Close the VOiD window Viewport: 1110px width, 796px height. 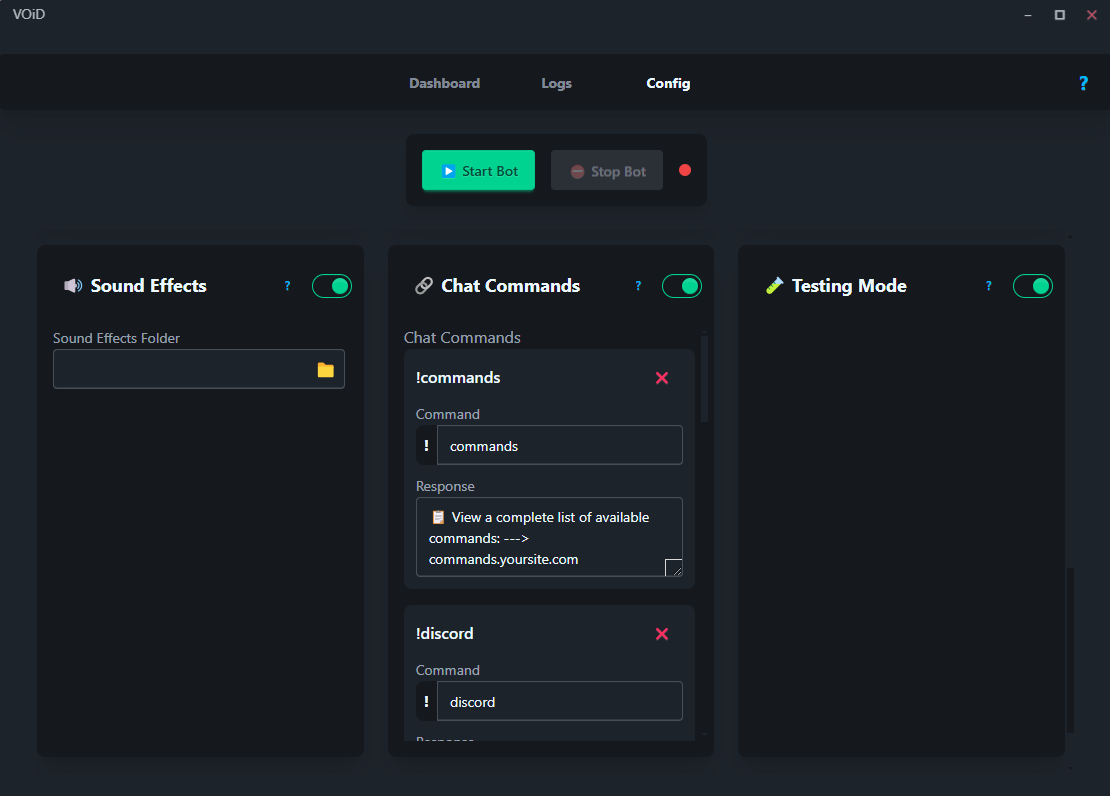tap(1092, 15)
